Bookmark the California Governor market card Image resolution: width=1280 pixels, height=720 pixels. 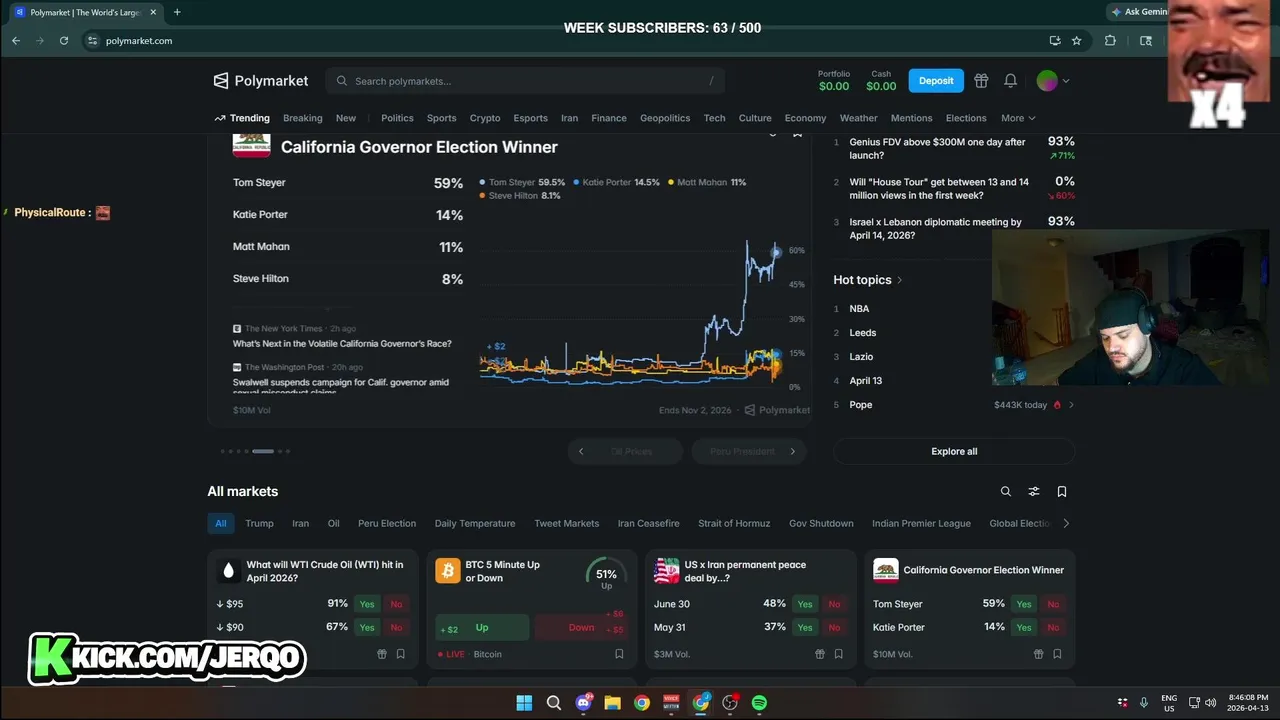(x=1057, y=654)
